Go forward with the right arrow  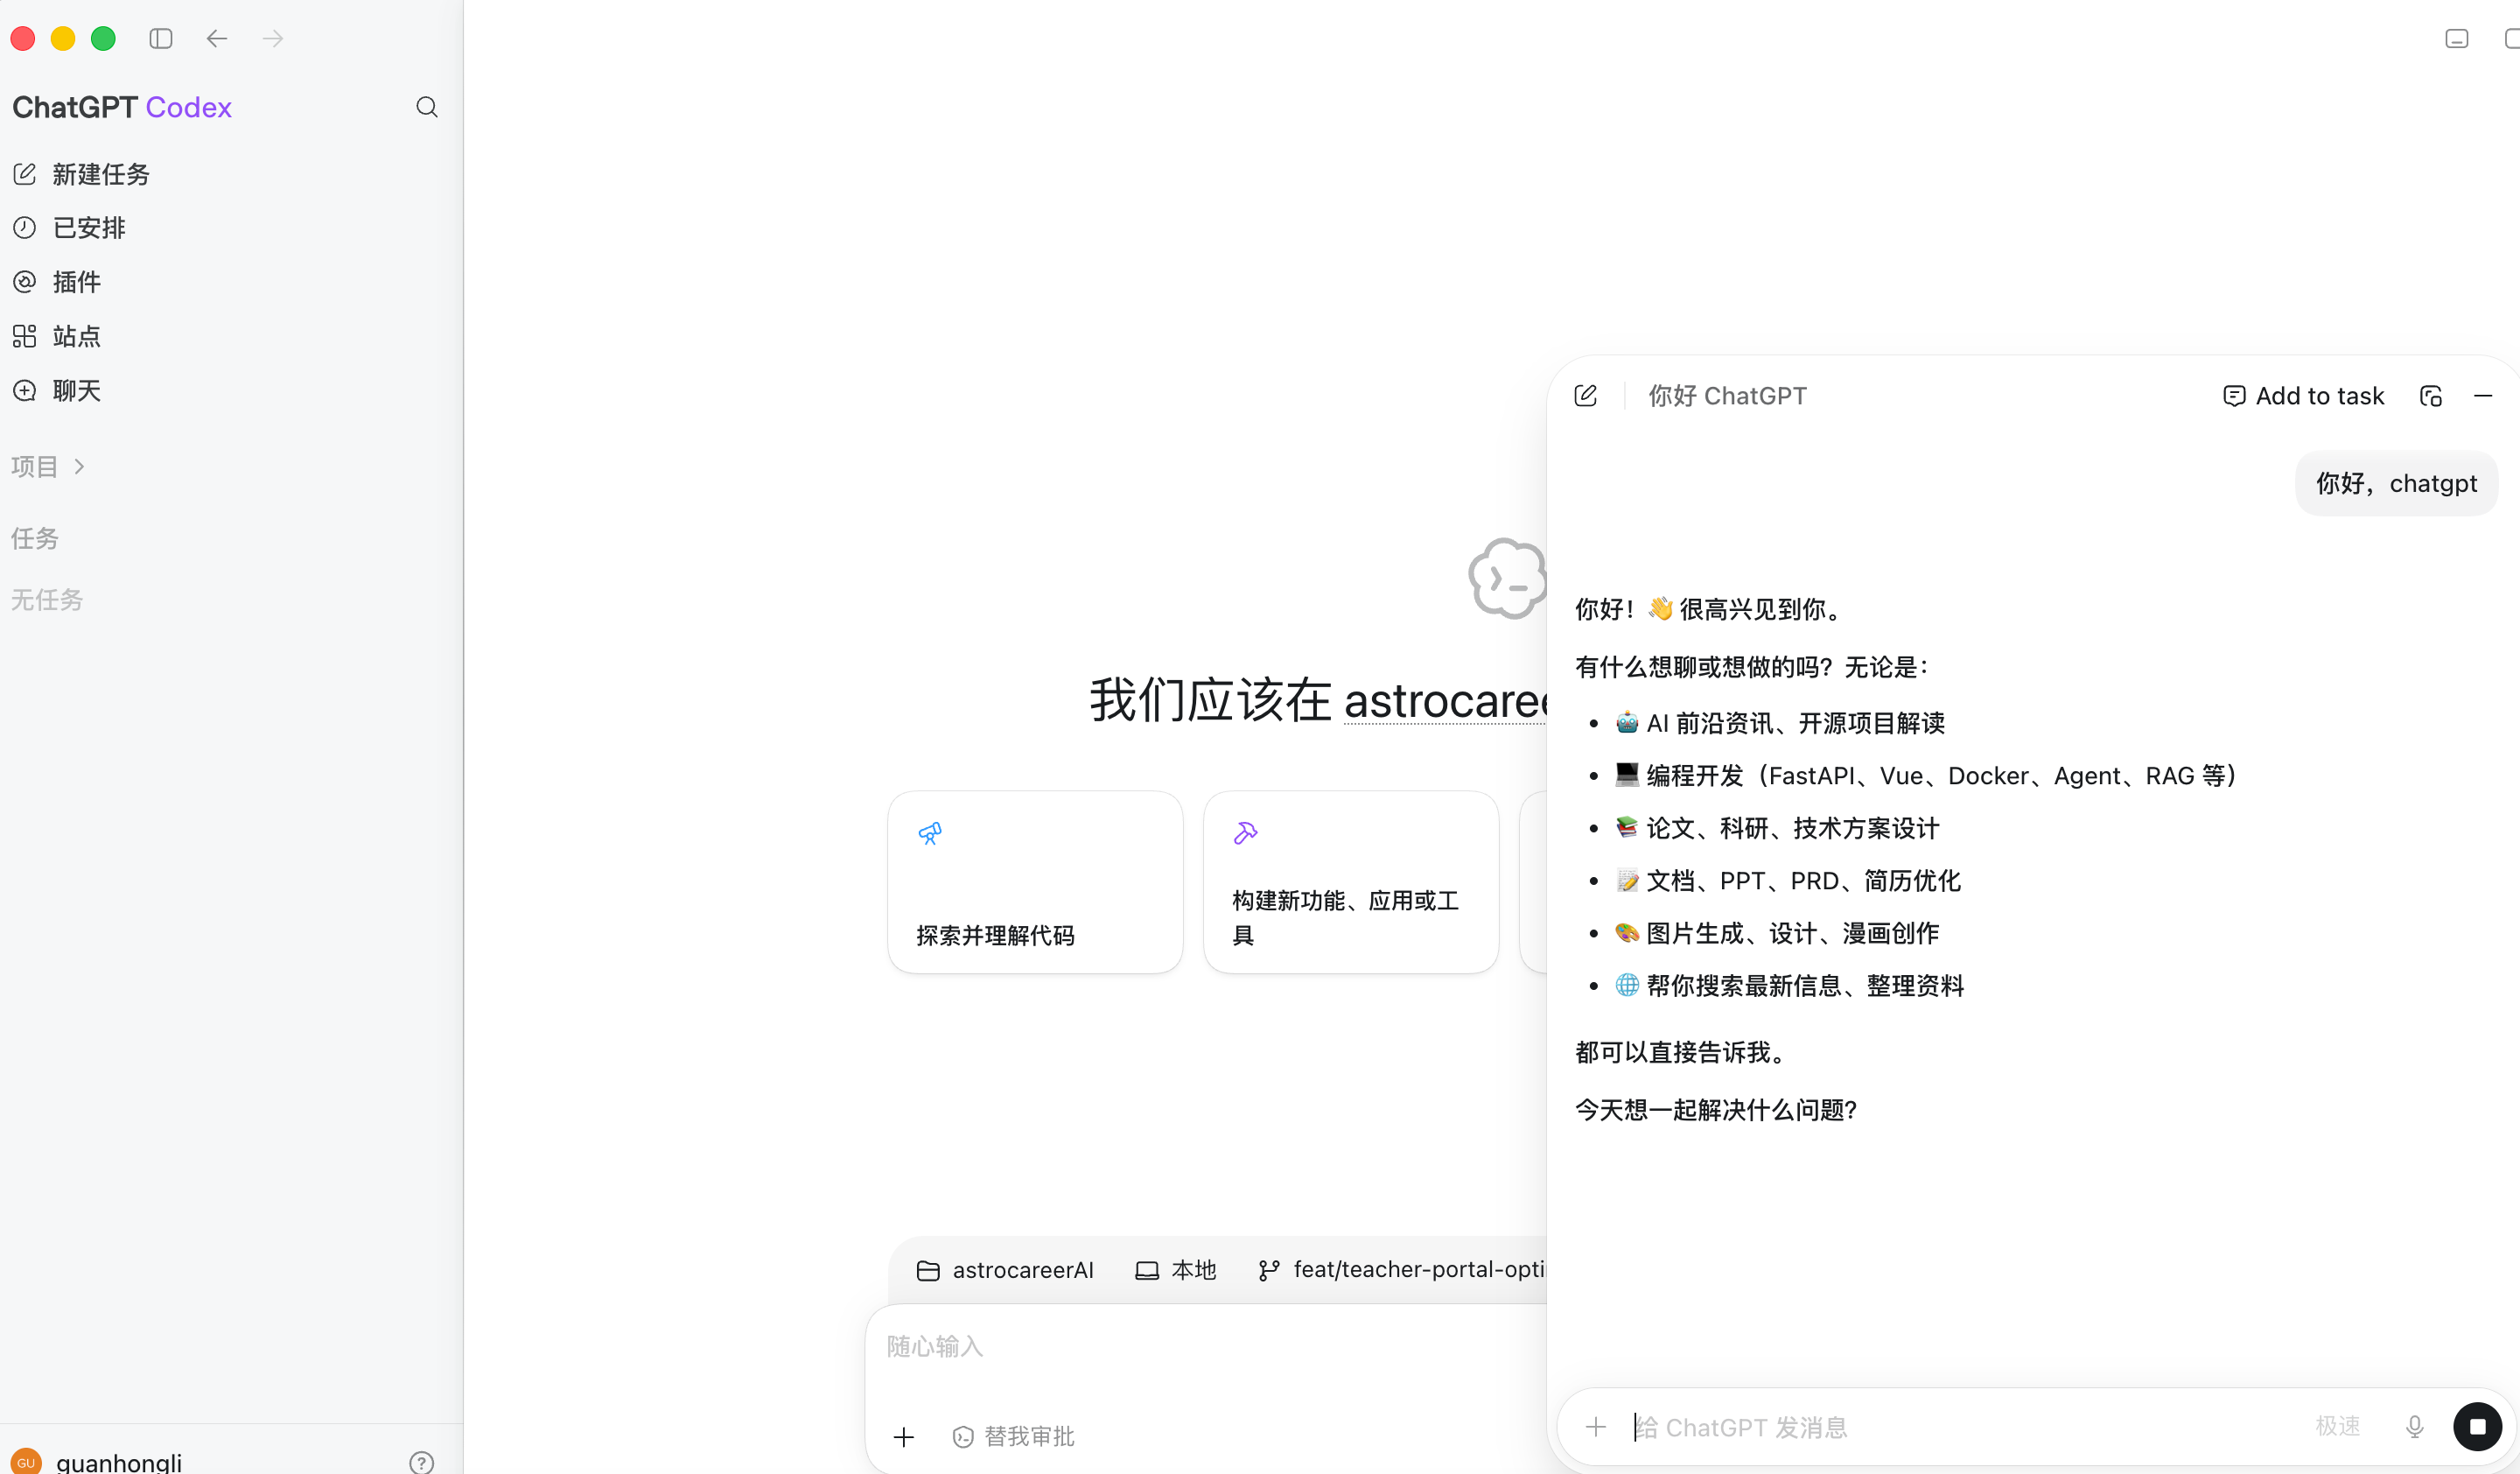click(273, 39)
